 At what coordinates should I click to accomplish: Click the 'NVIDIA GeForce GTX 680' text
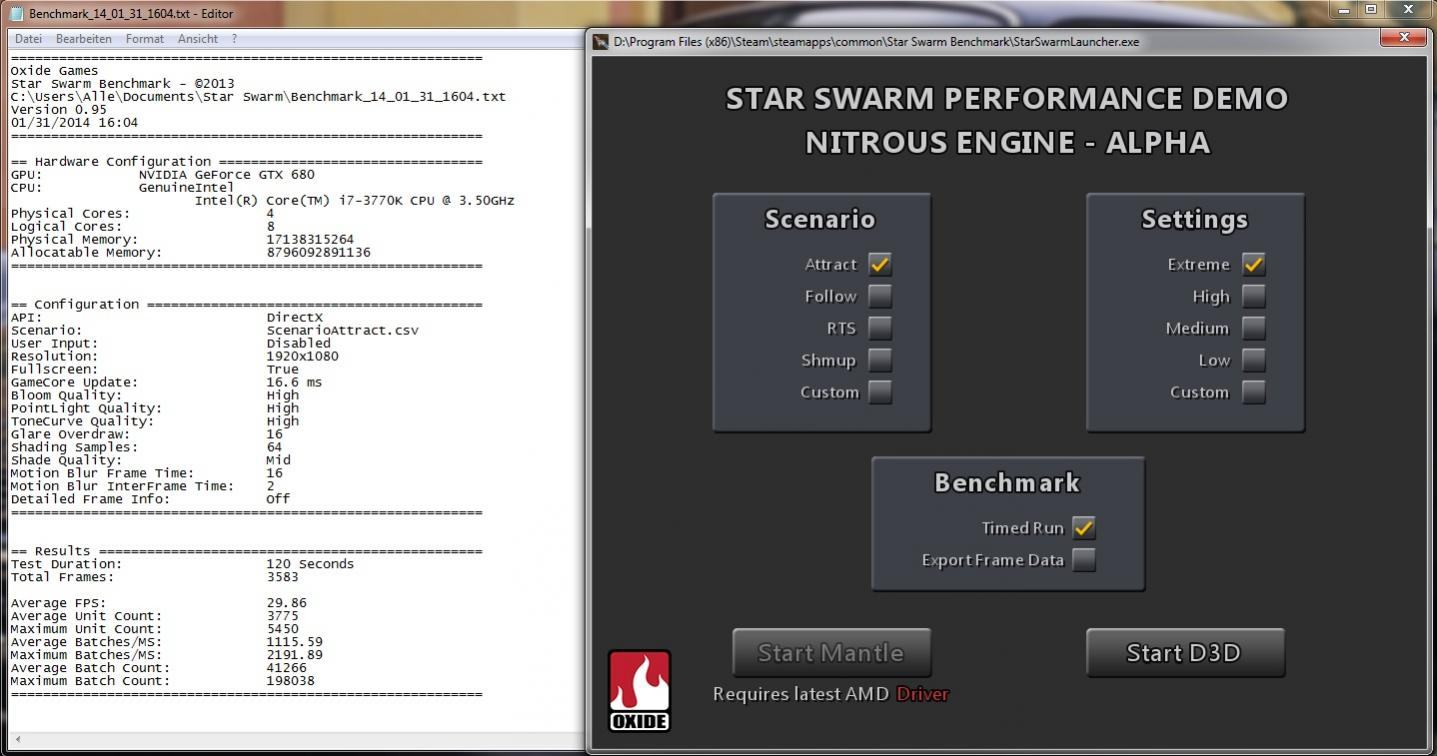click(226, 174)
